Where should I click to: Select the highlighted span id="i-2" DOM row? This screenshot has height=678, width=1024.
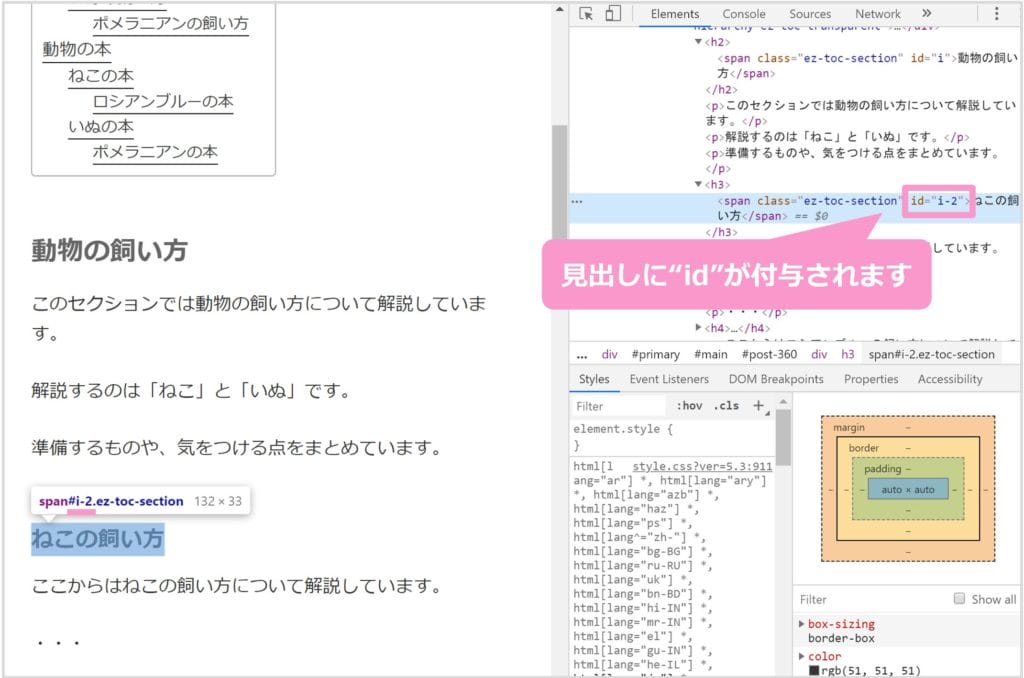794,208
